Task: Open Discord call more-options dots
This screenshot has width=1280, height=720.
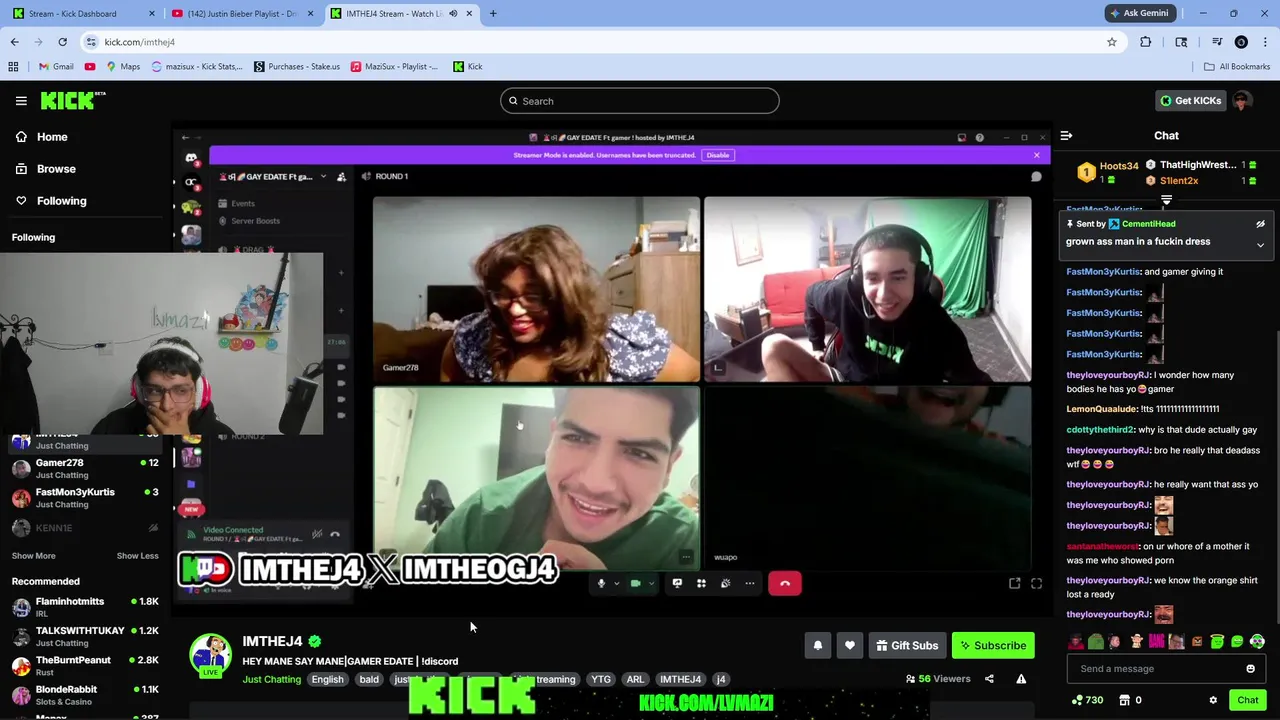Action: pos(749,583)
